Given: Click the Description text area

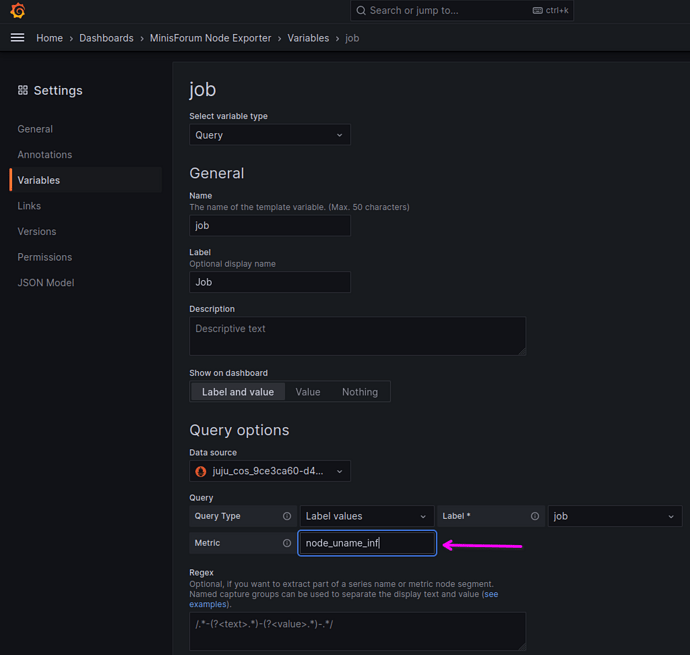Looking at the screenshot, I should (357, 336).
